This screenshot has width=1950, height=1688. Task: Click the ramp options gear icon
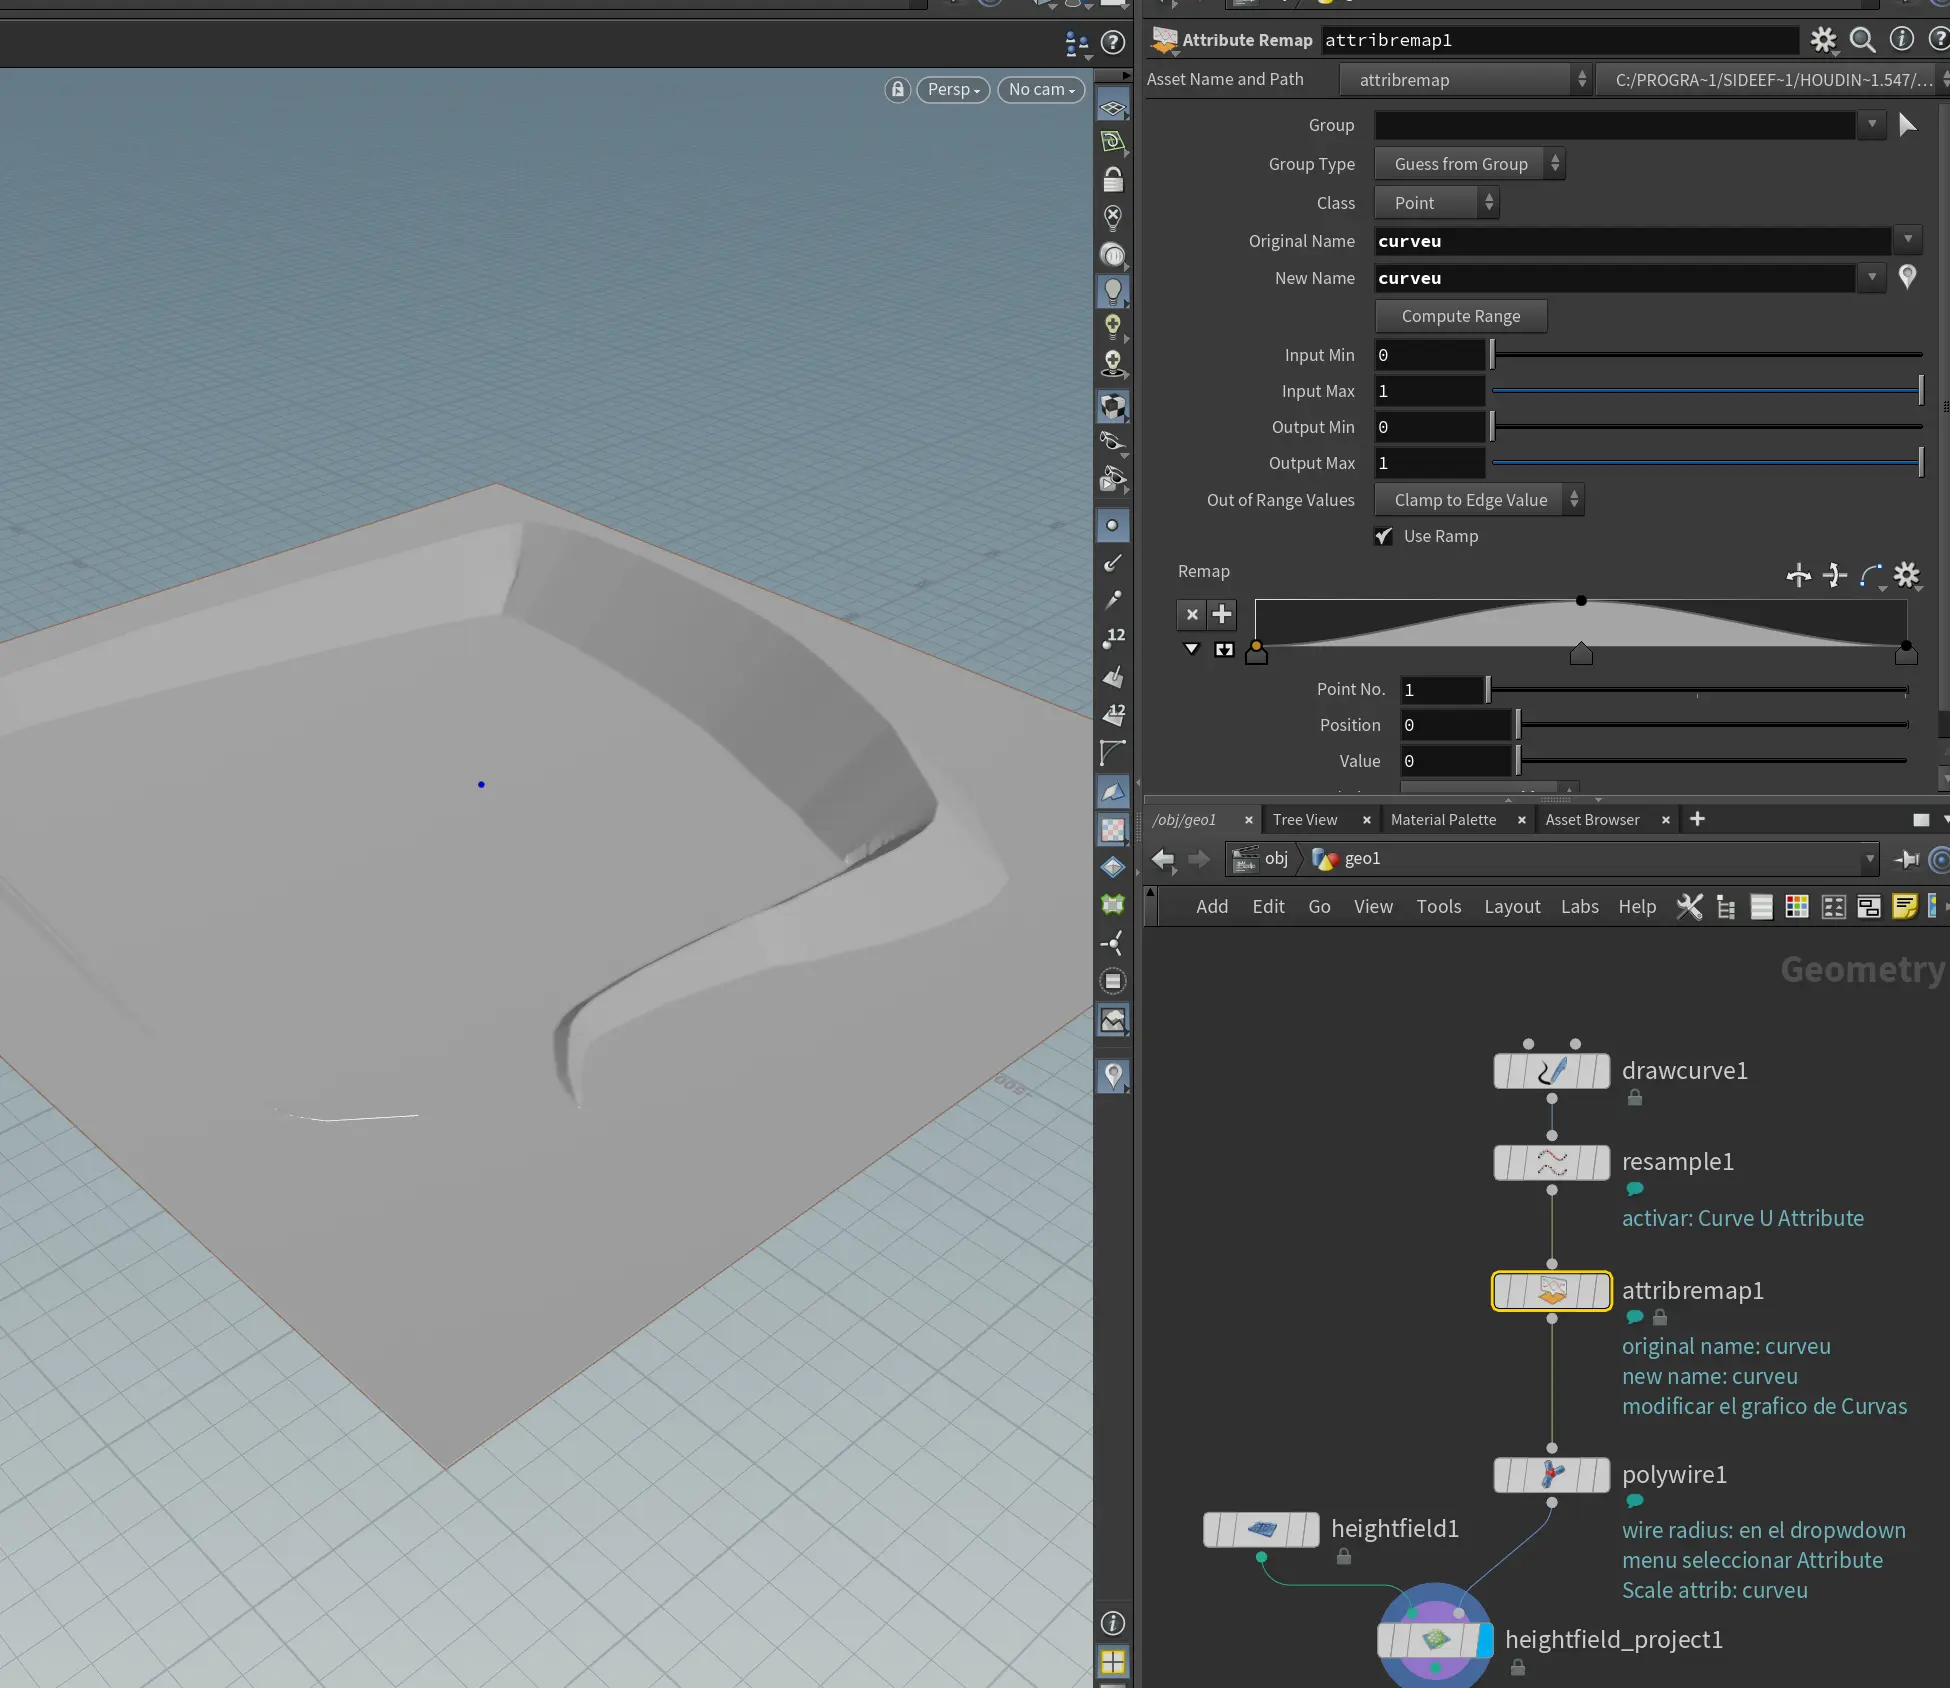(1907, 575)
